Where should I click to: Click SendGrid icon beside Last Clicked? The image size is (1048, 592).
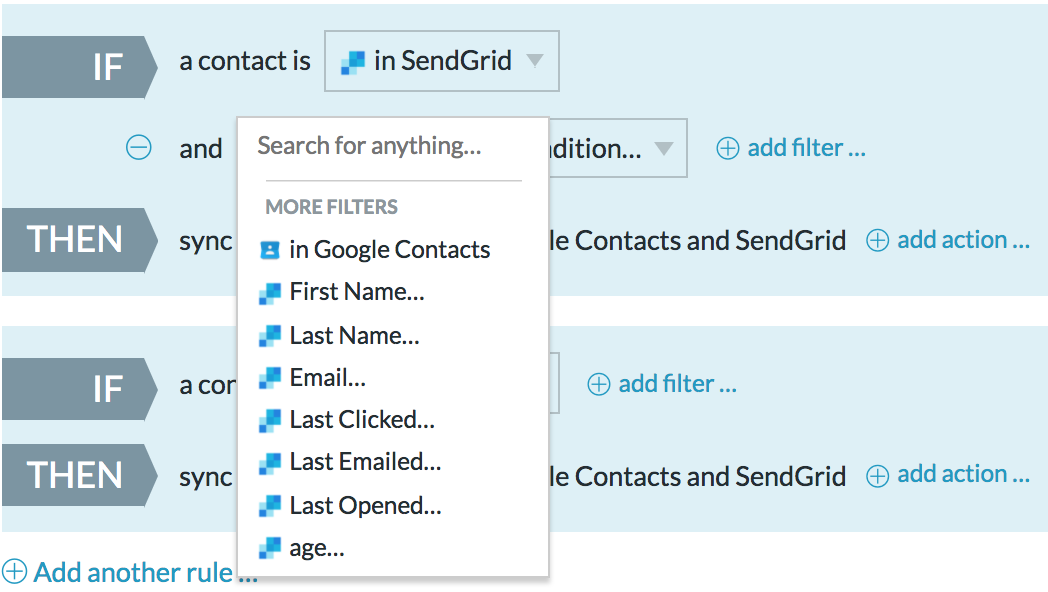click(269, 421)
